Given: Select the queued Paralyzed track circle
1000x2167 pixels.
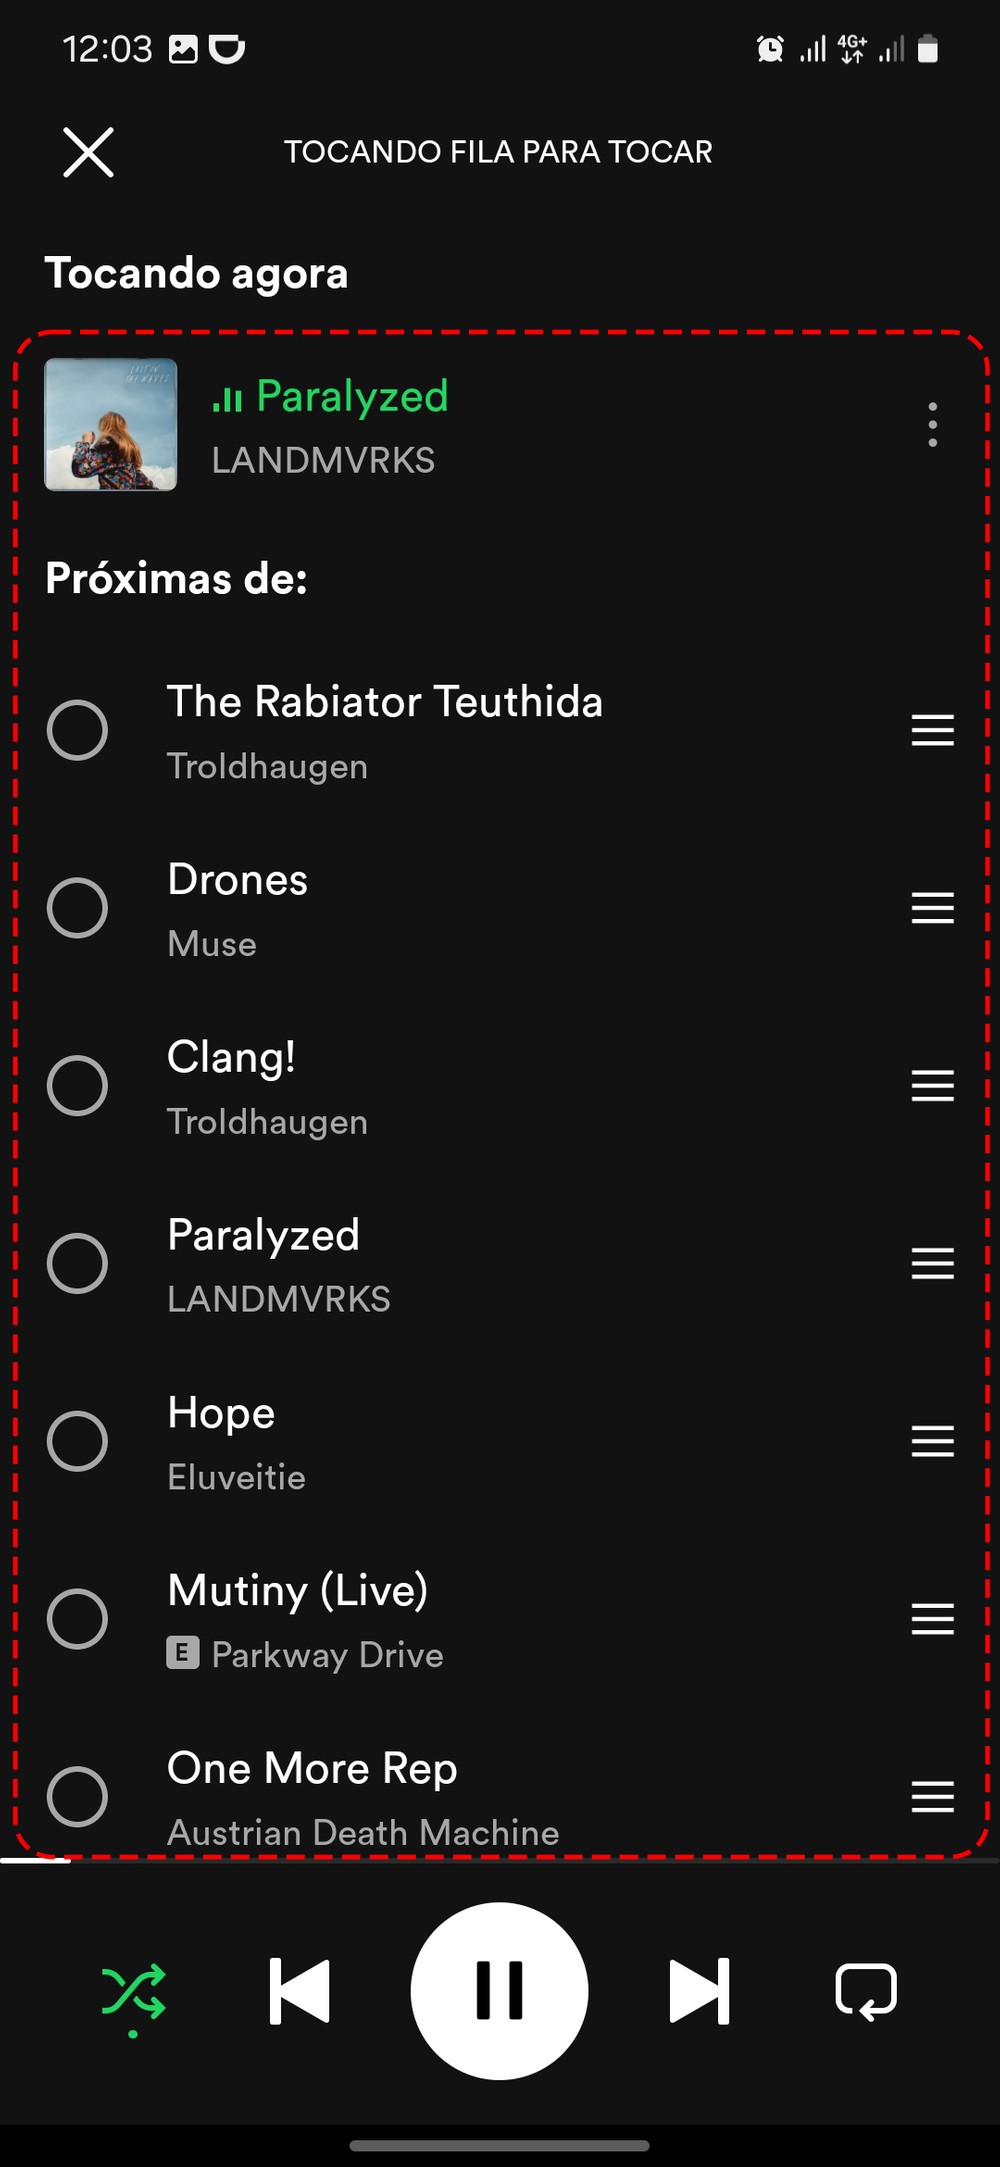Looking at the screenshot, I should click(77, 1264).
